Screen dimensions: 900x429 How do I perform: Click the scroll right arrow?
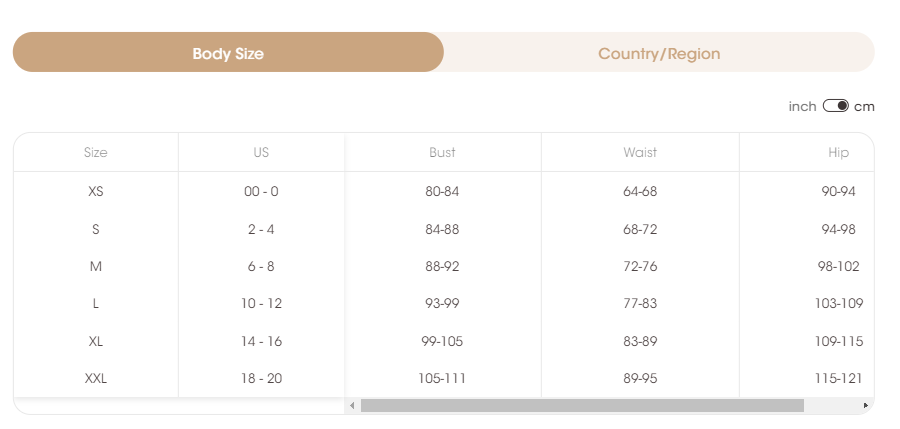865,405
